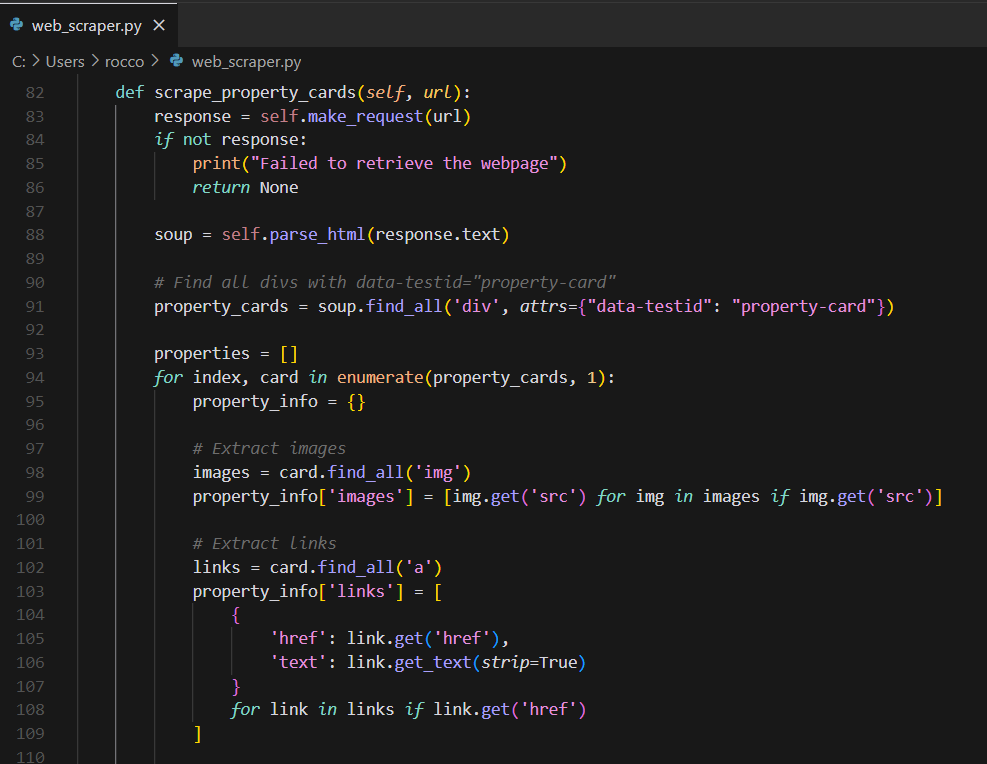The width and height of the screenshot is (987, 764).
Task: Close the web_scraper.py editor tab
Action: [x=159, y=25]
